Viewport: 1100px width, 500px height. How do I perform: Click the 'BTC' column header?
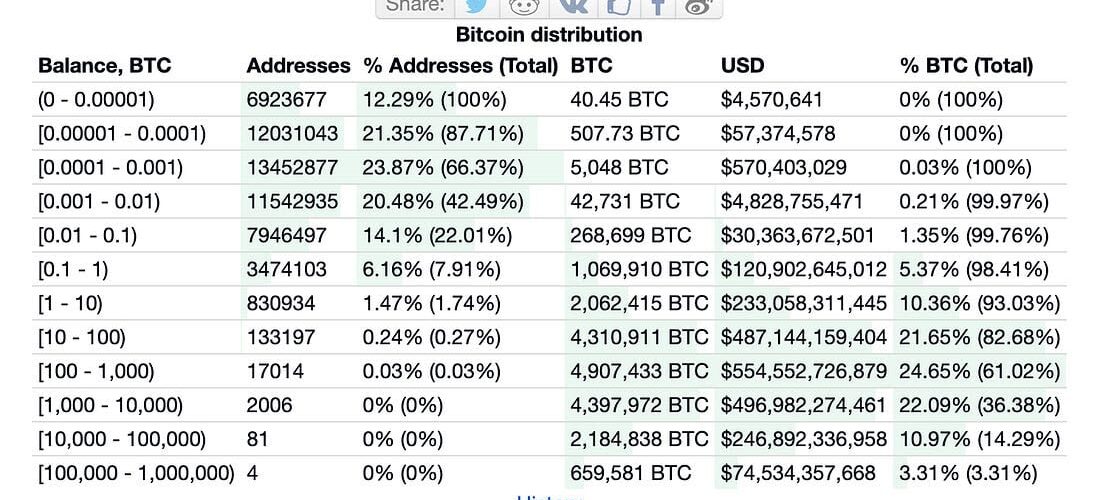coord(592,66)
